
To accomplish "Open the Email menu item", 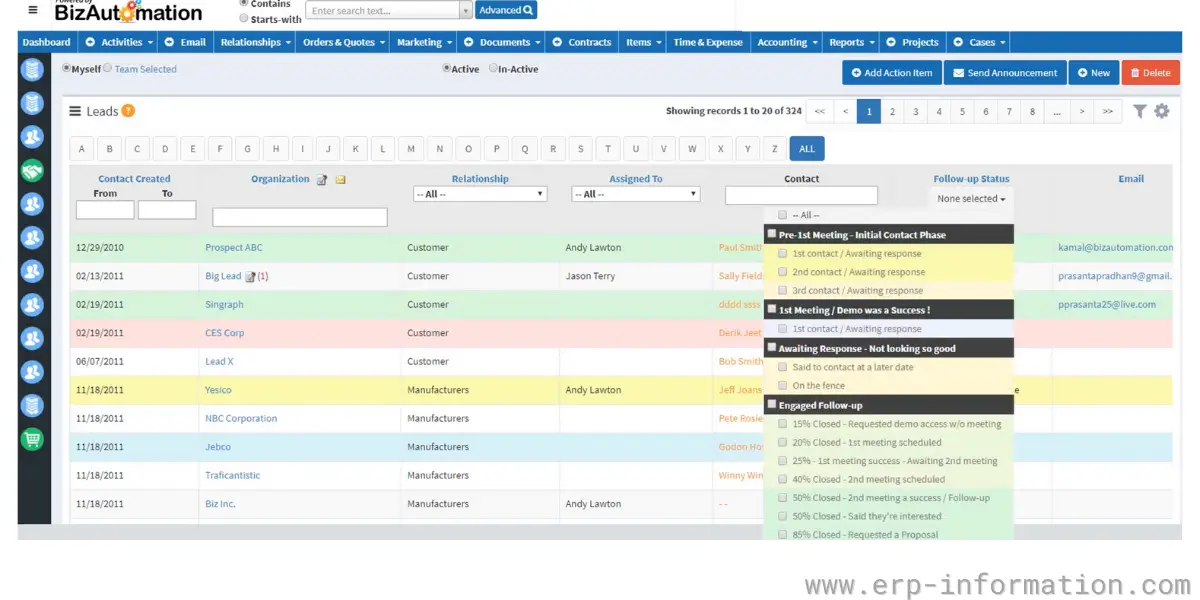I will (186, 42).
